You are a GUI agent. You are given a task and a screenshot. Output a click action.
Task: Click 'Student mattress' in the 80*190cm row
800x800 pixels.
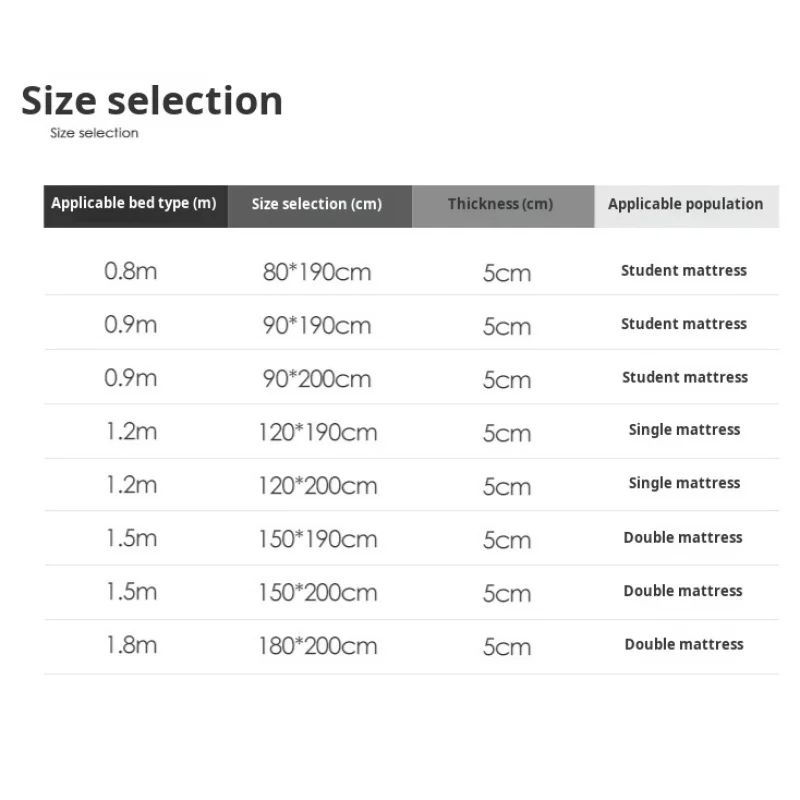tap(684, 270)
